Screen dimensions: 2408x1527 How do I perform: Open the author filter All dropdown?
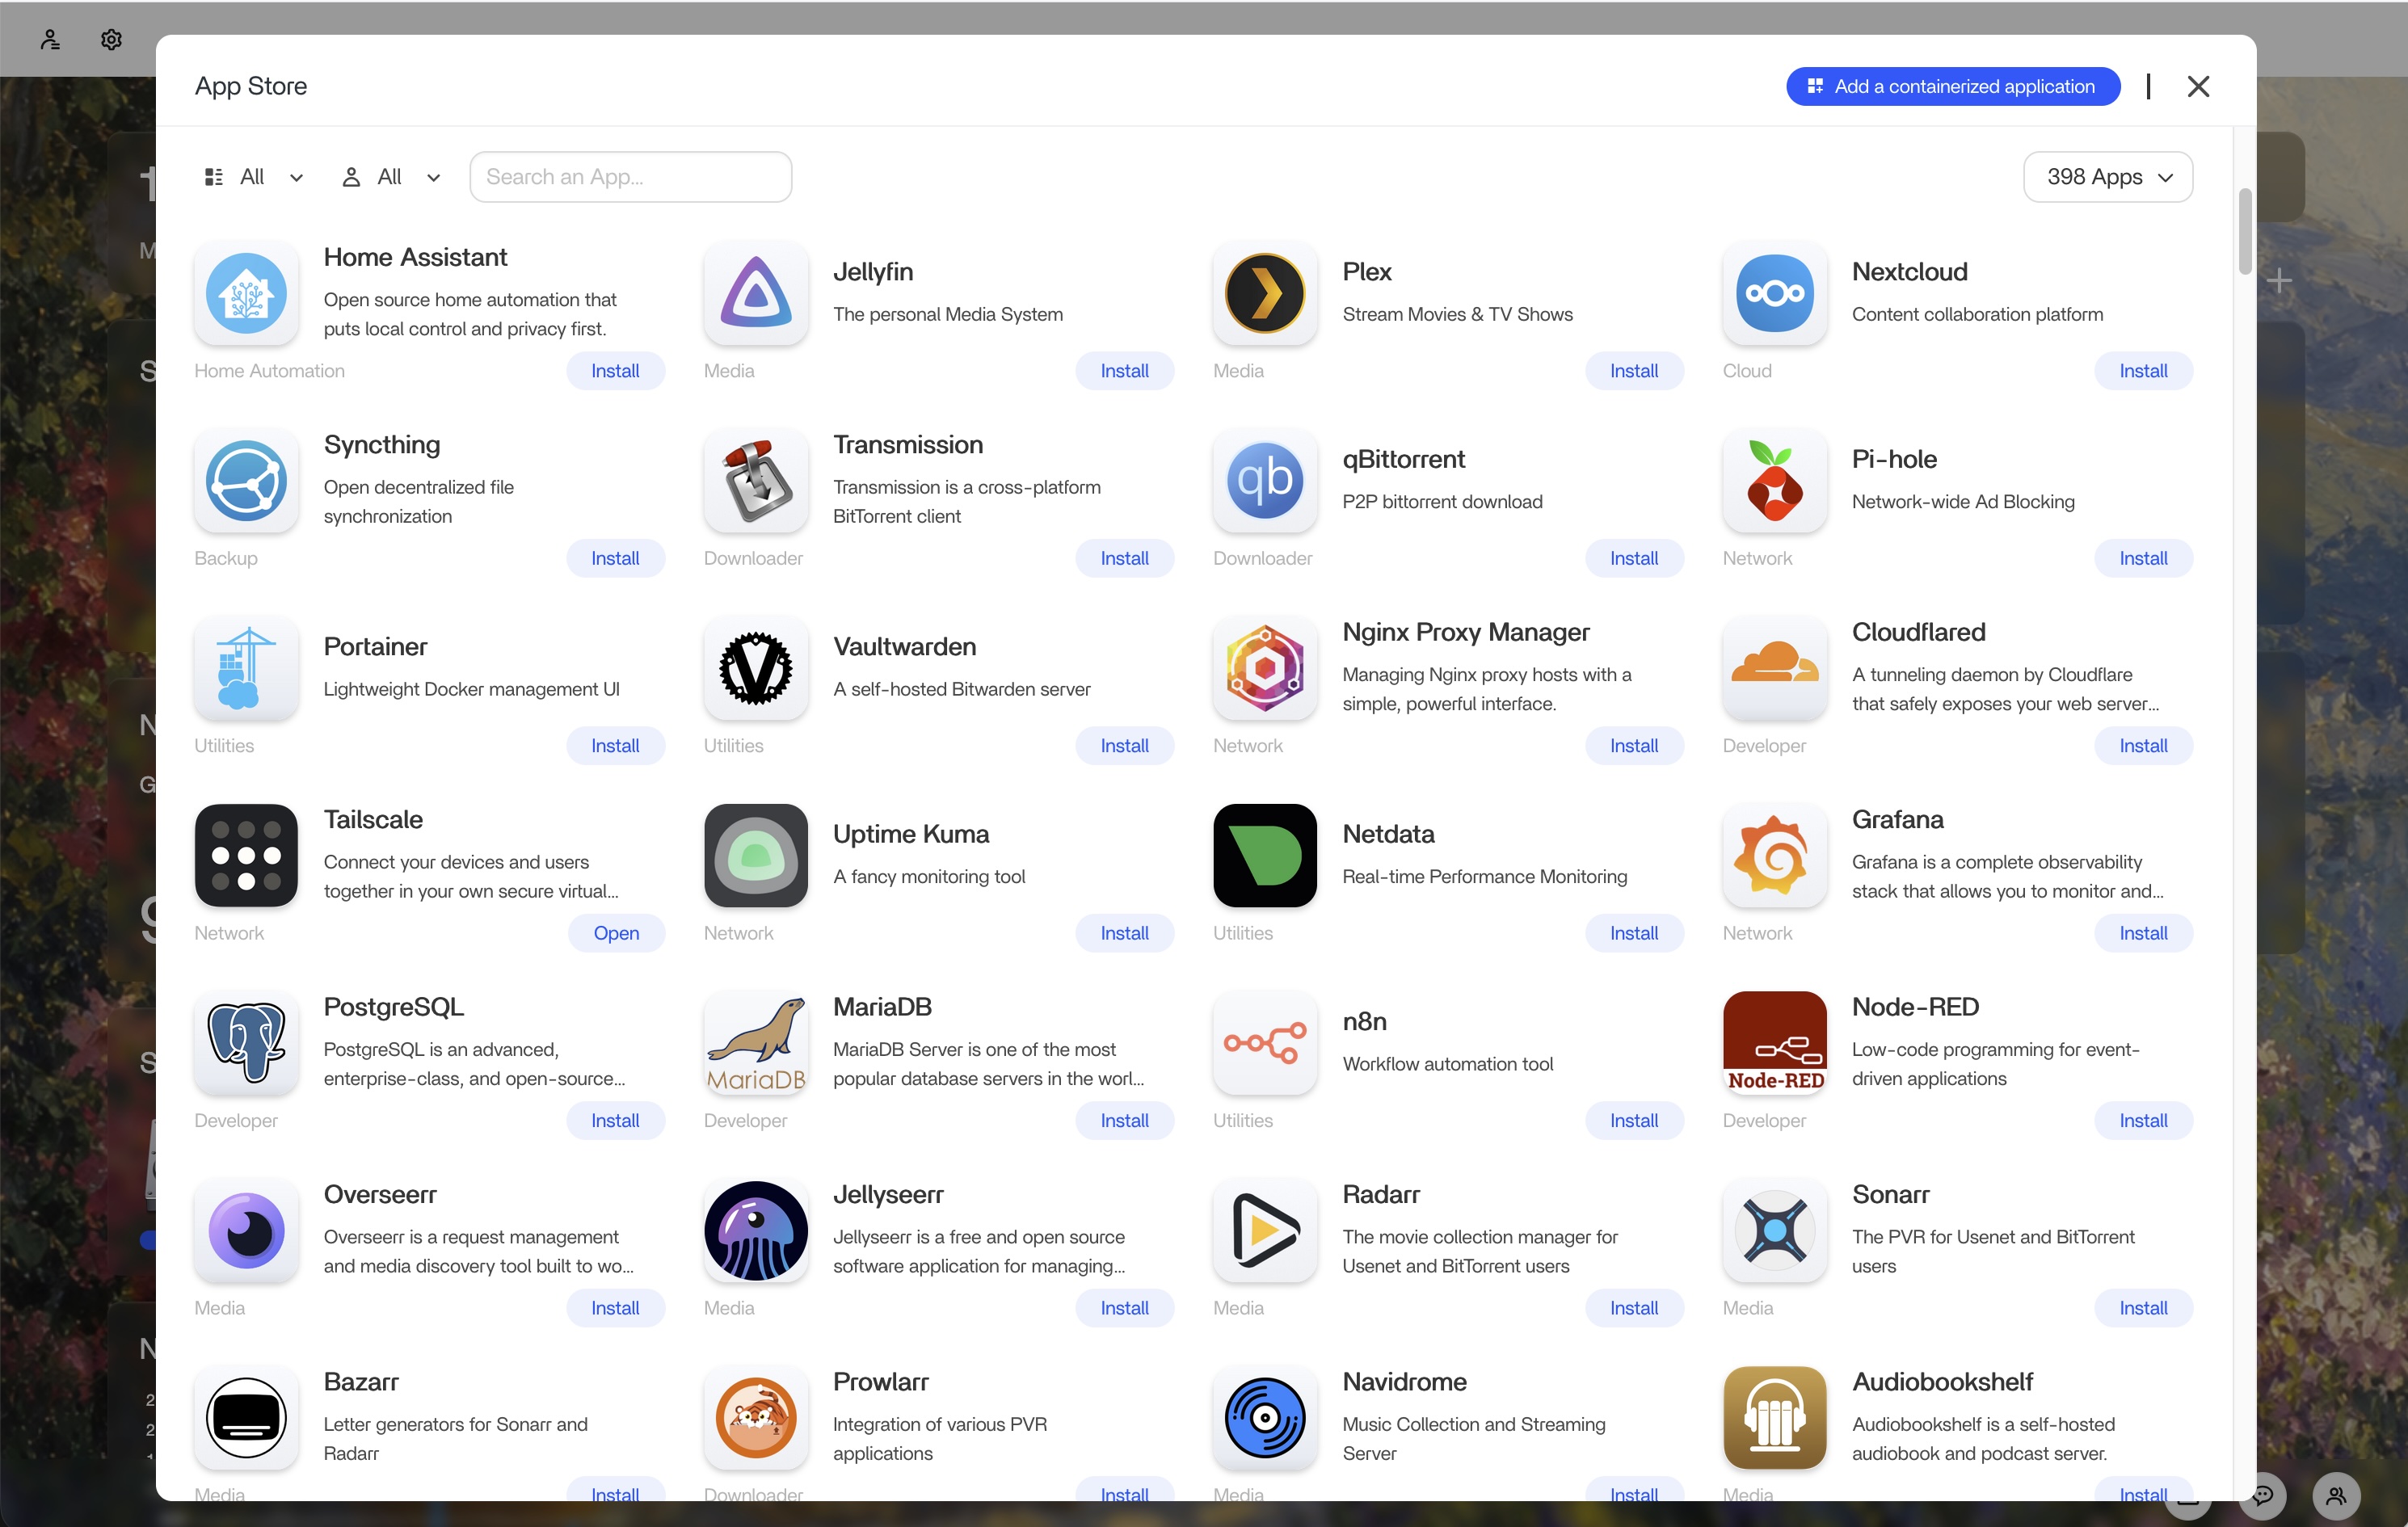[x=390, y=177]
